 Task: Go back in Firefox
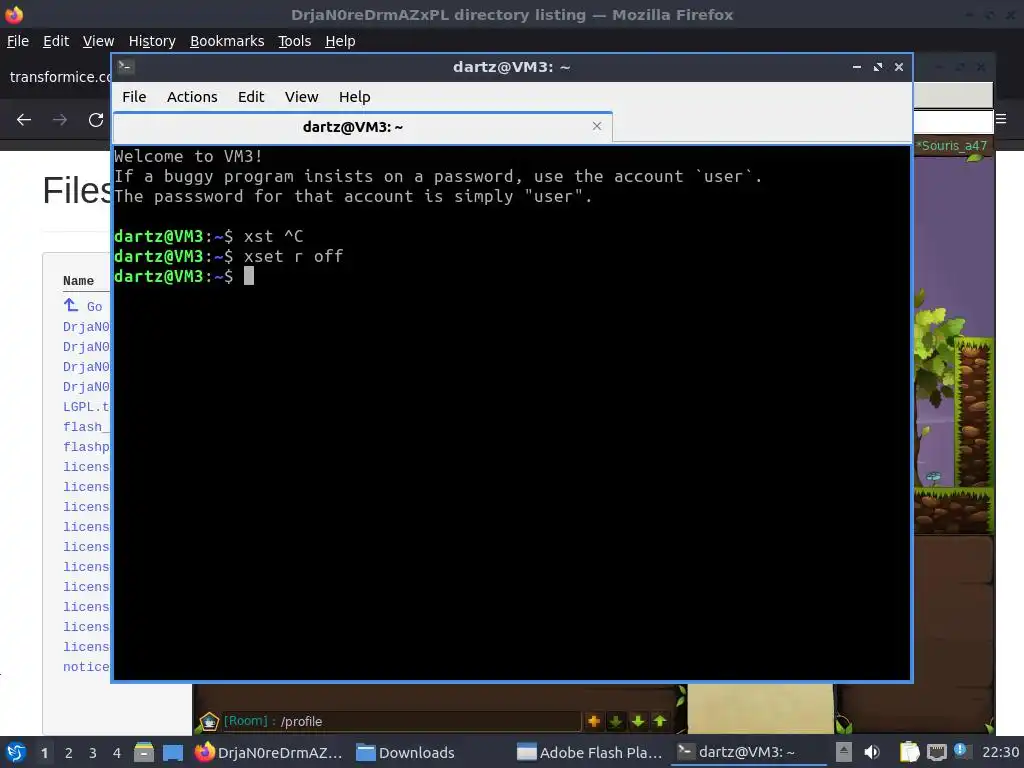(x=24, y=120)
